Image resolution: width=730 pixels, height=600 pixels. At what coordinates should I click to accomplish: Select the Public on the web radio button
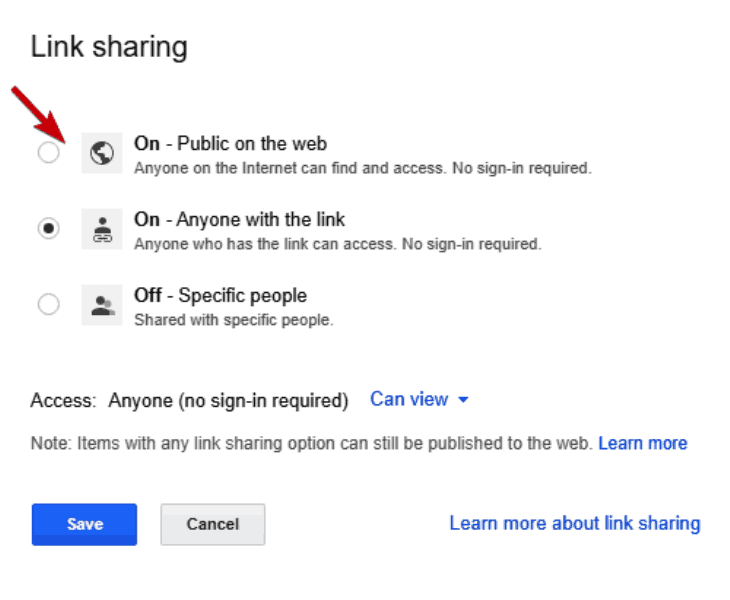click(48, 153)
